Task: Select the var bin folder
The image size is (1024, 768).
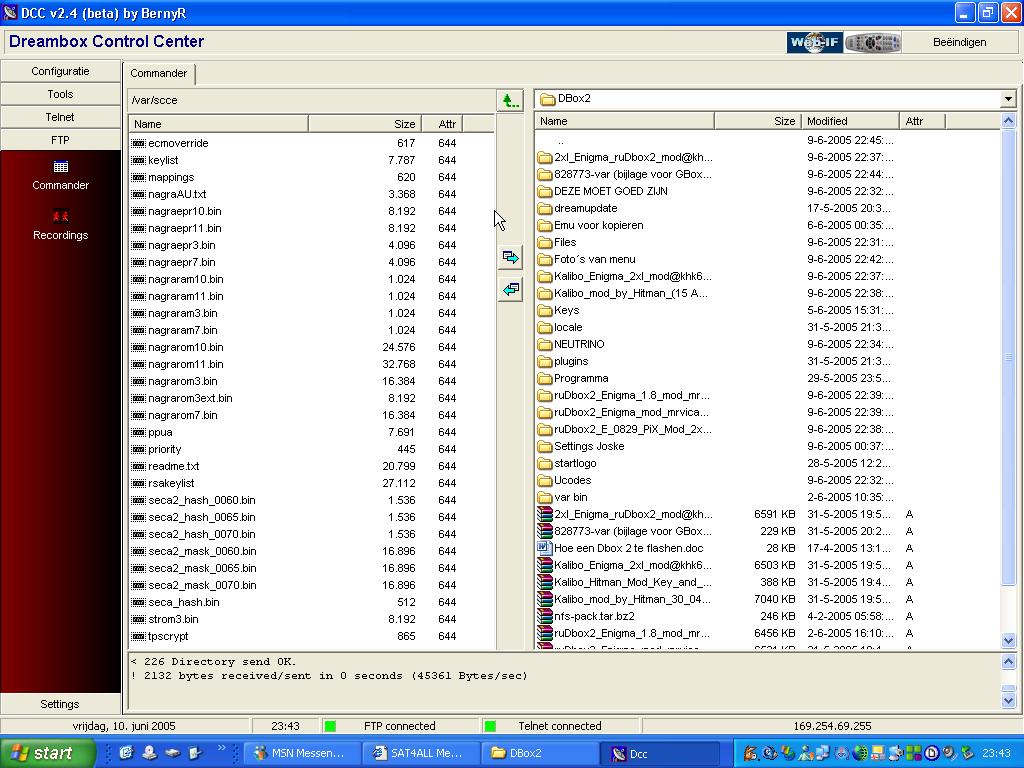Action: click(x=768, y=497)
